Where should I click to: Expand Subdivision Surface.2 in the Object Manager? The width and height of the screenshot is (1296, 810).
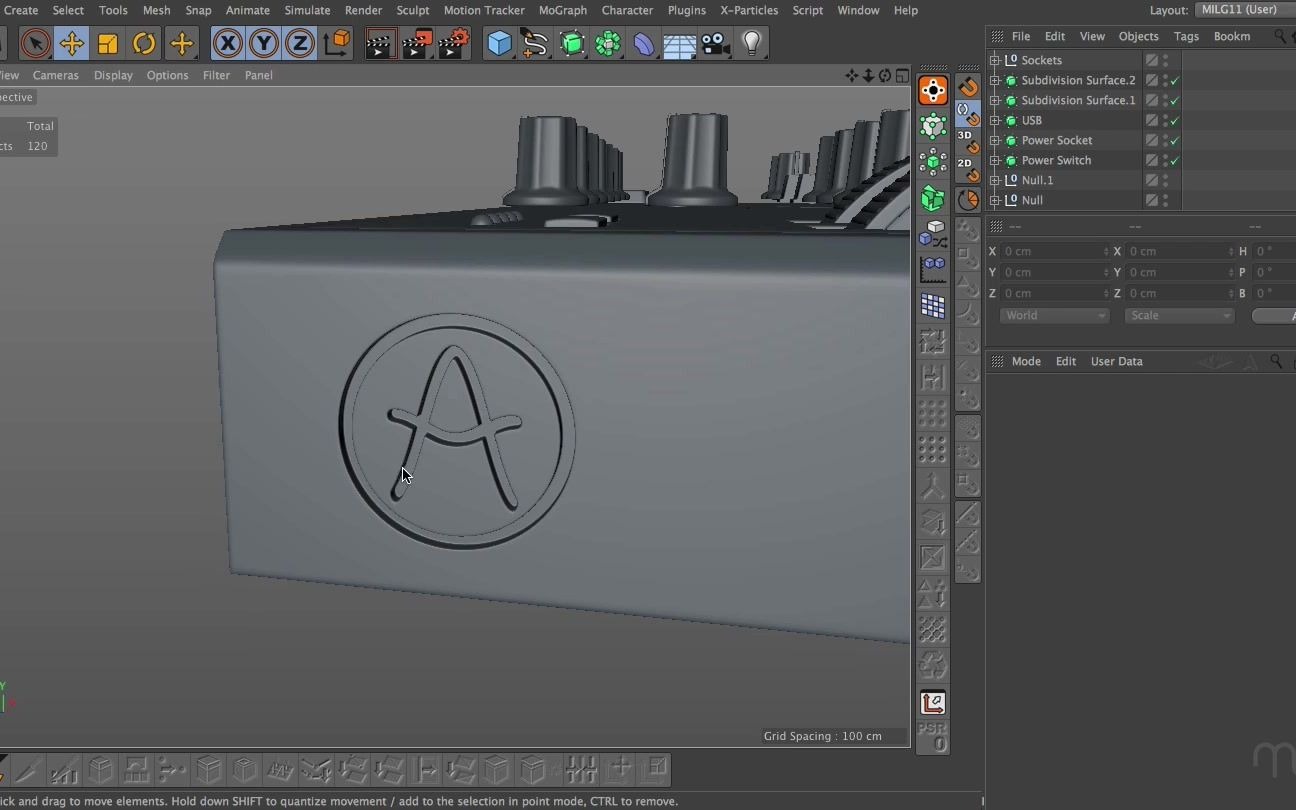coord(995,80)
